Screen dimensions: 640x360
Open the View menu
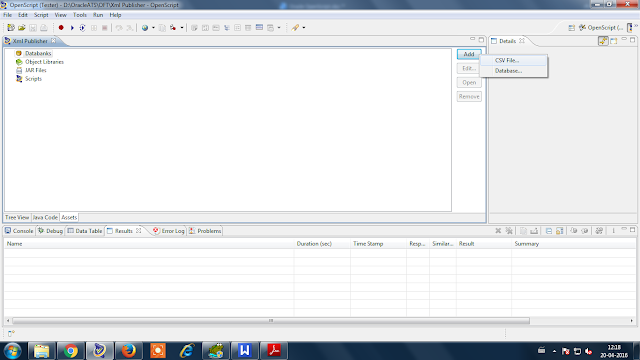point(60,15)
